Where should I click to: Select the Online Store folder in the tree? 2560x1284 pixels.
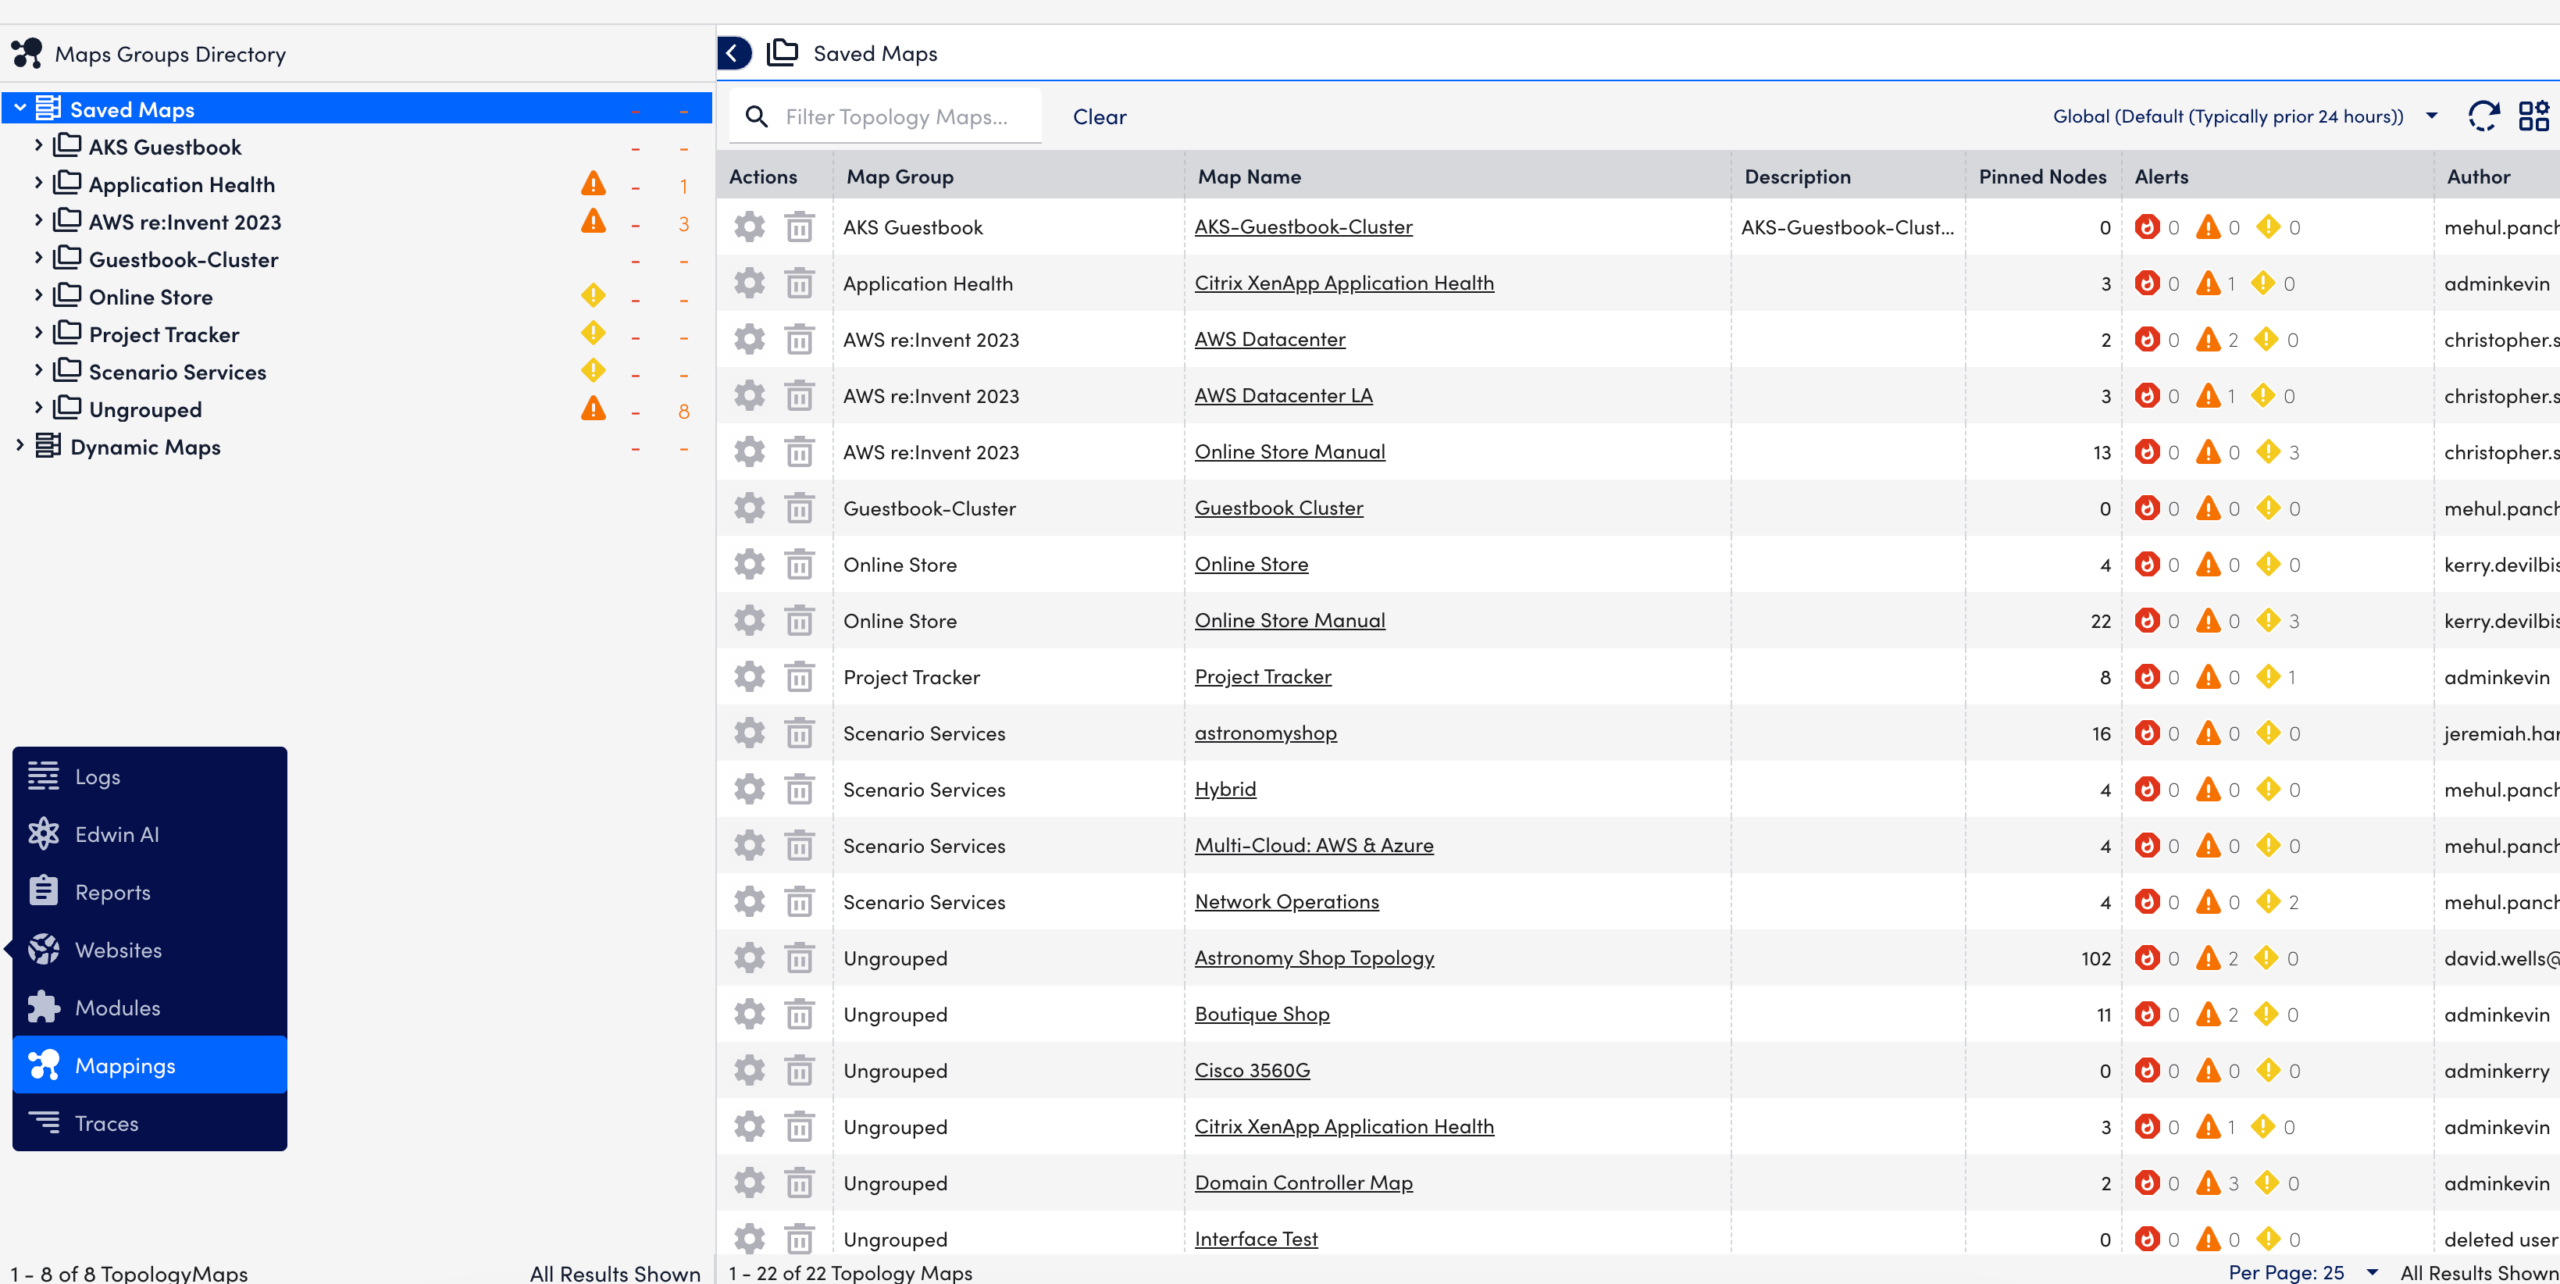click(x=150, y=297)
